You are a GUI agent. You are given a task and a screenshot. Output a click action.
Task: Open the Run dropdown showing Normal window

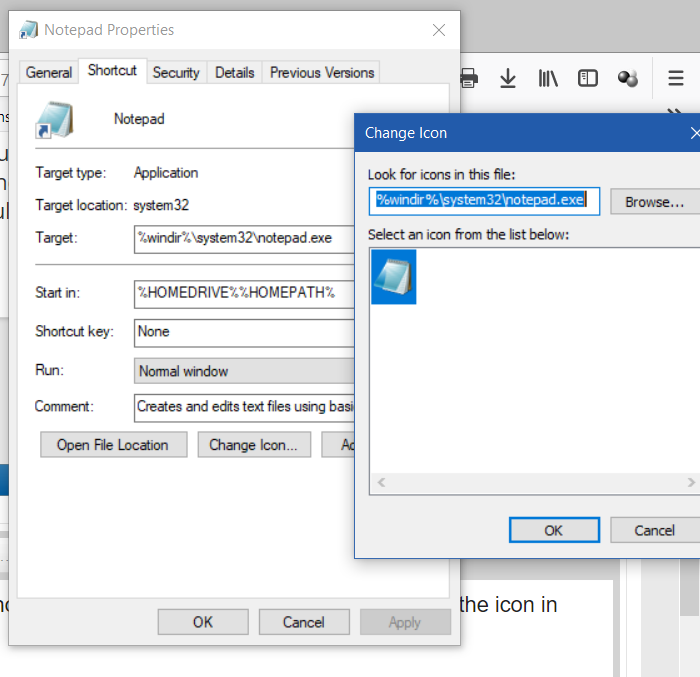coord(244,371)
